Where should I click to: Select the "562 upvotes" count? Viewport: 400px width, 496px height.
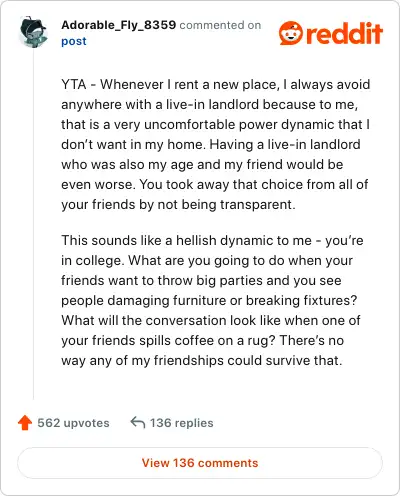(73, 423)
